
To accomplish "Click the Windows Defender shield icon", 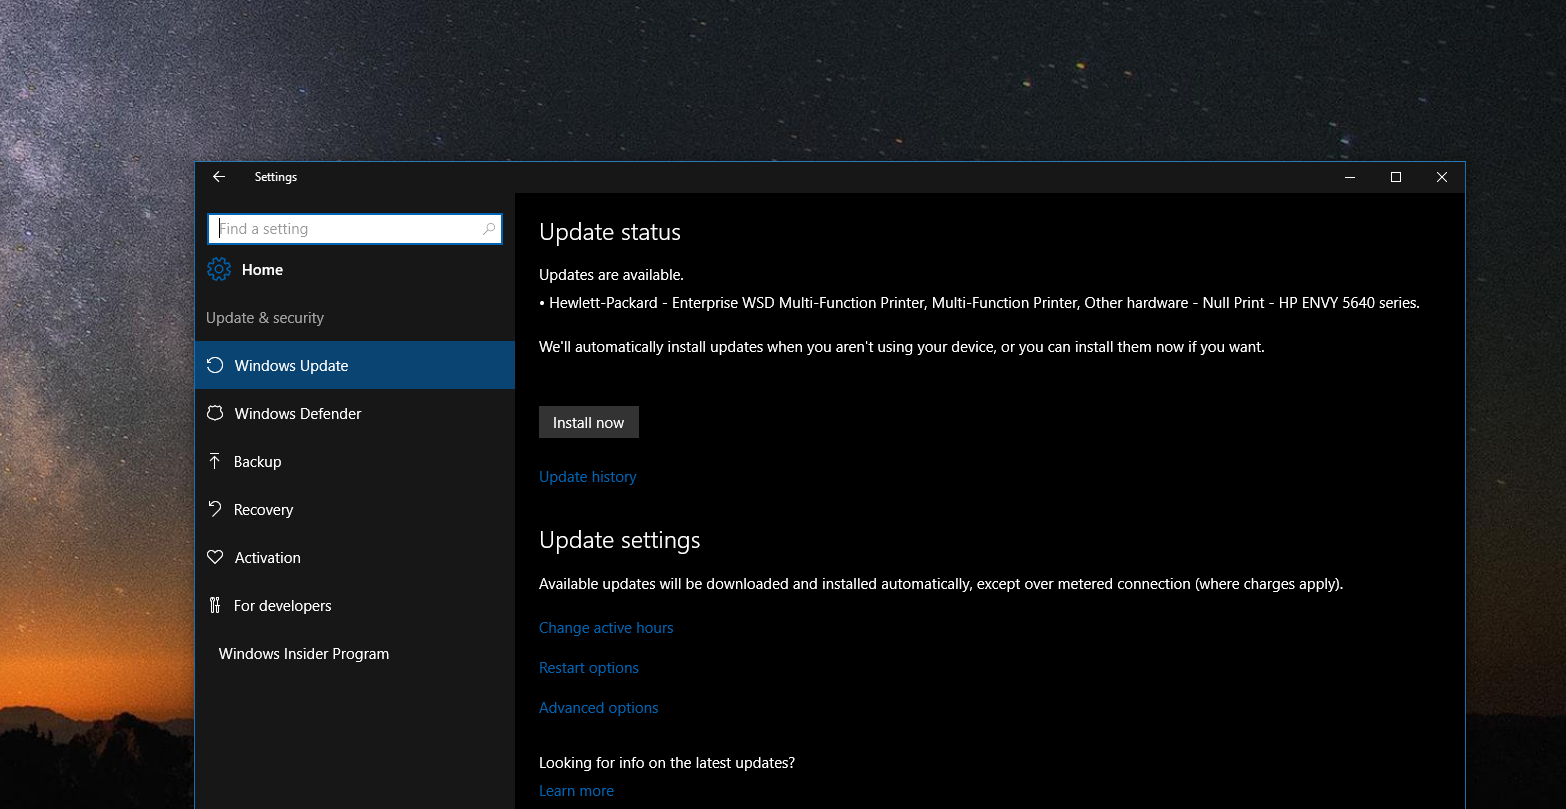I will [x=215, y=413].
